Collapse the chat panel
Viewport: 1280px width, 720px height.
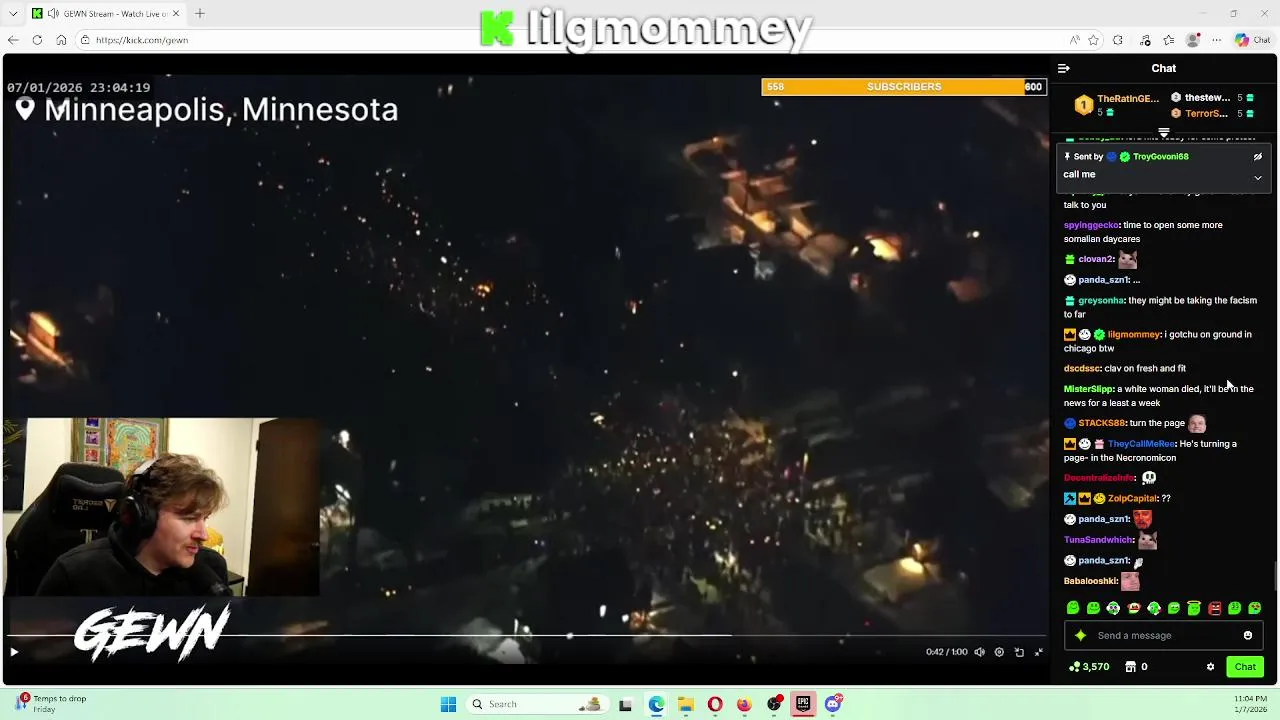click(1064, 68)
